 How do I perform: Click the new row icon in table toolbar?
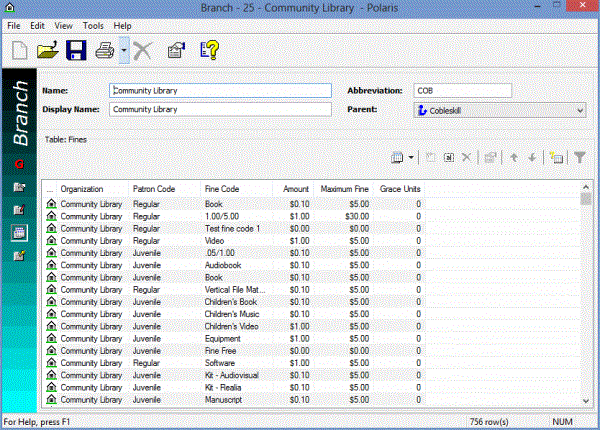(x=431, y=157)
